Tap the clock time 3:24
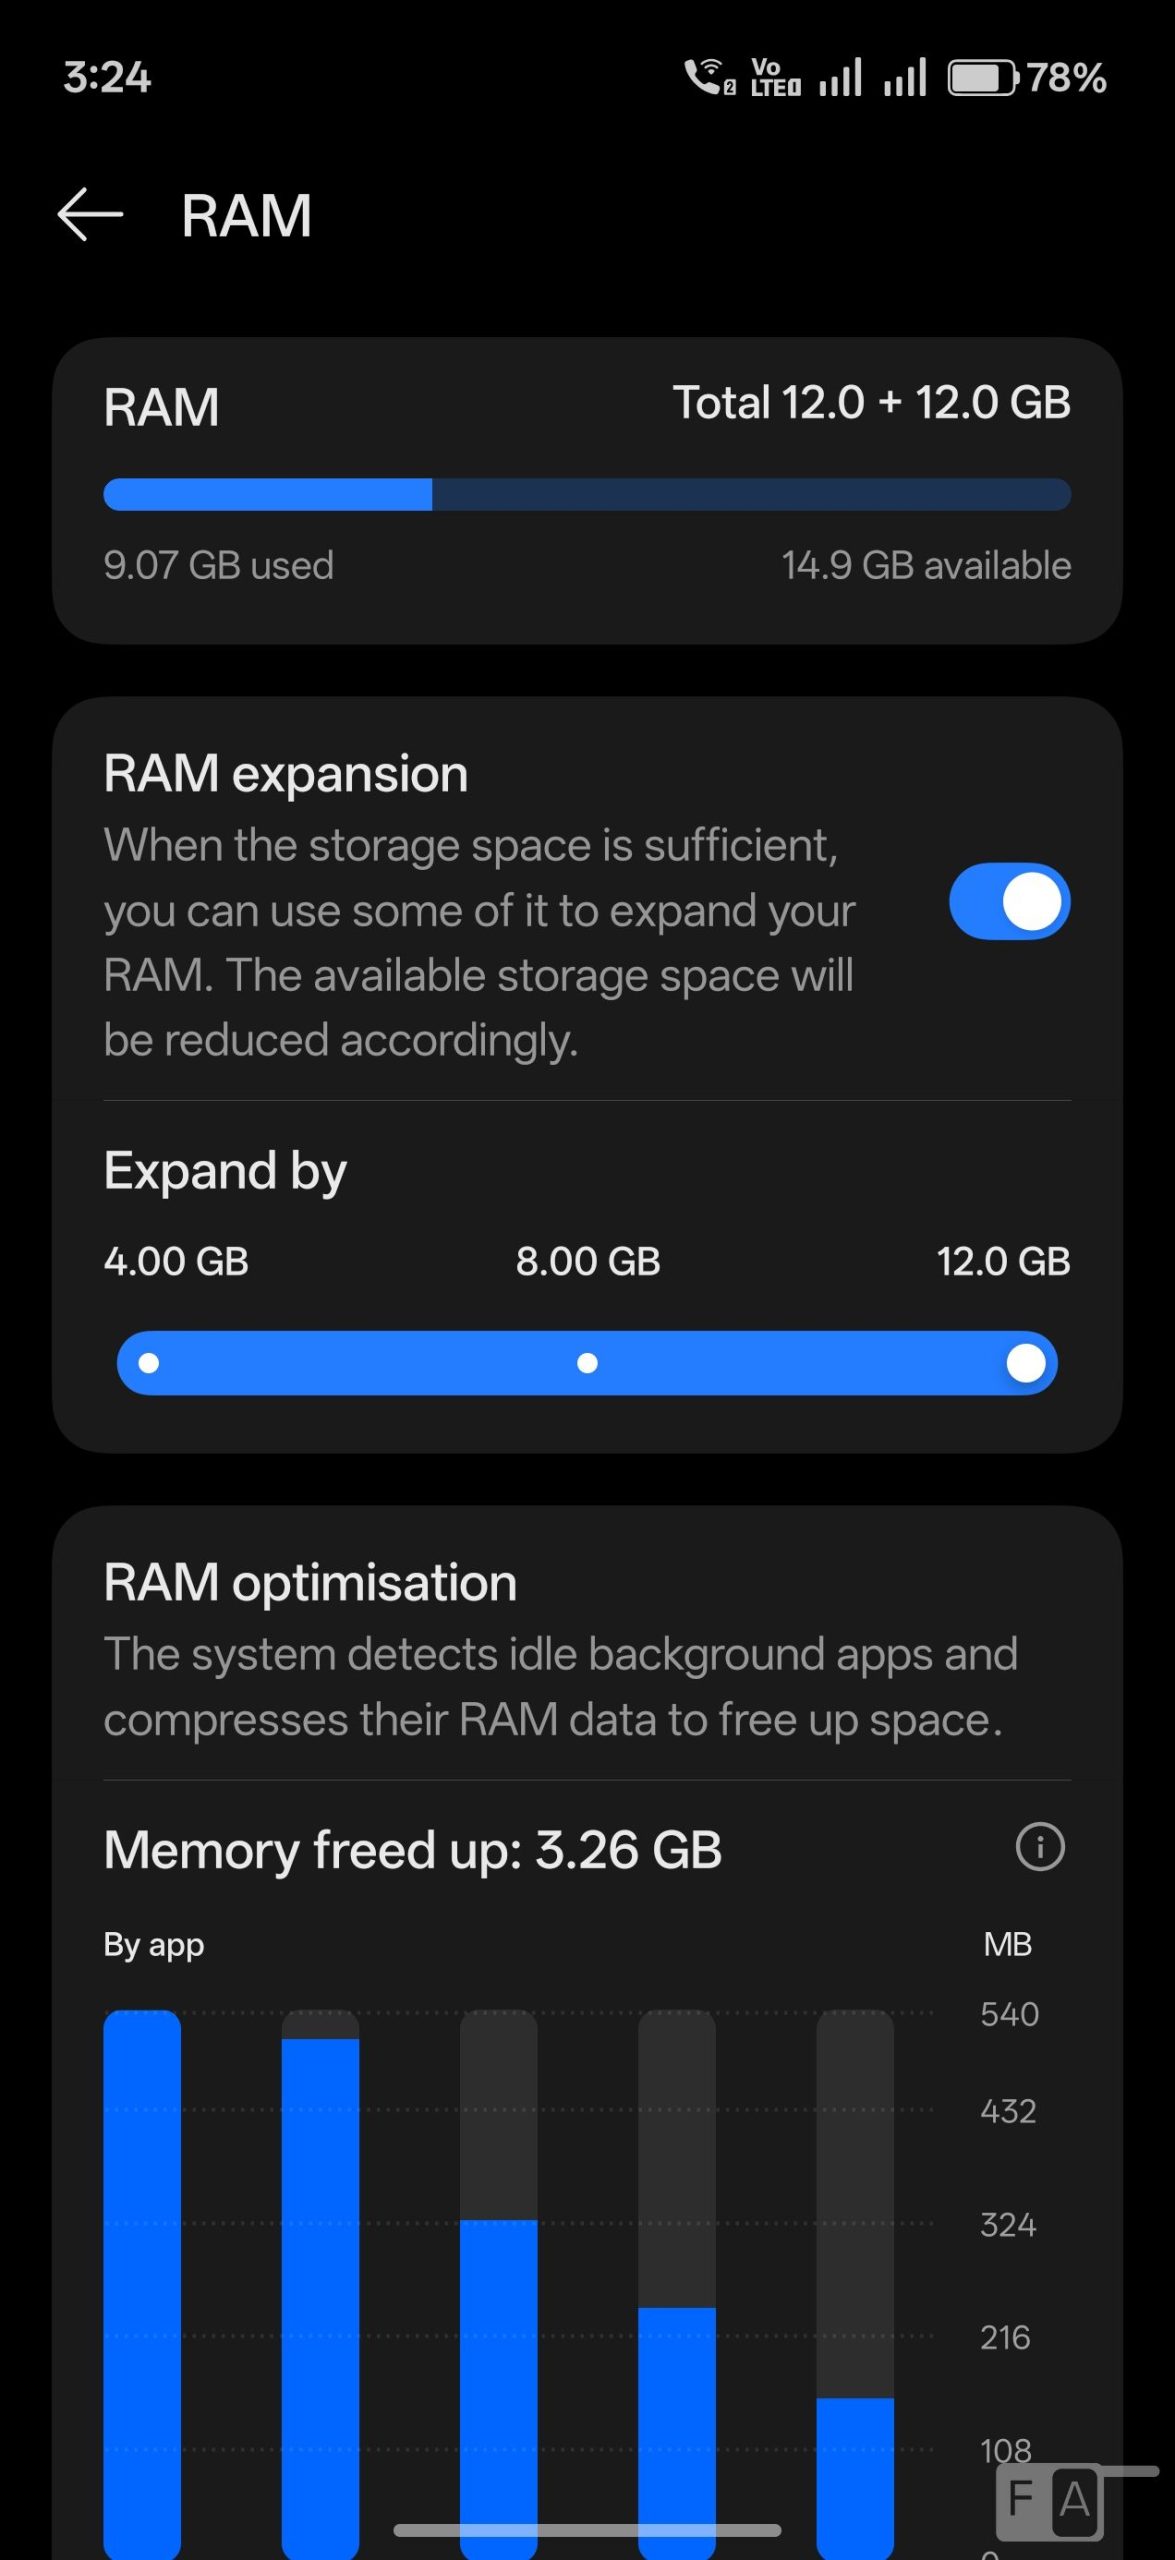The image size is (1175, 2560). coord(107,77)
